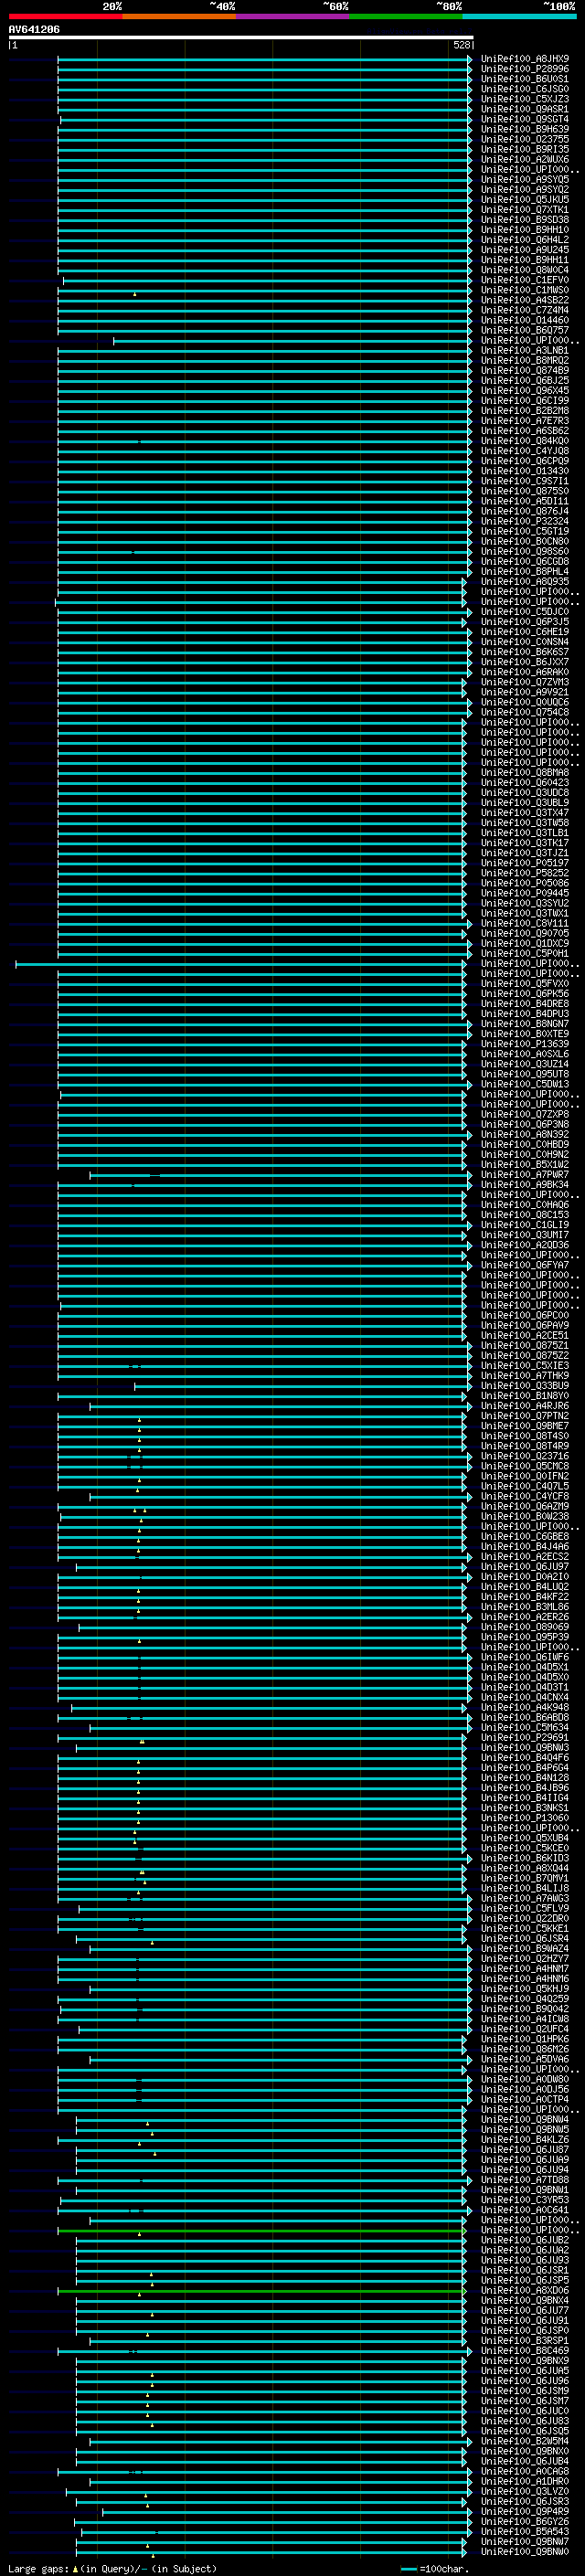Select the UniRef100_A9SYQ2 label

pos(525,190)
